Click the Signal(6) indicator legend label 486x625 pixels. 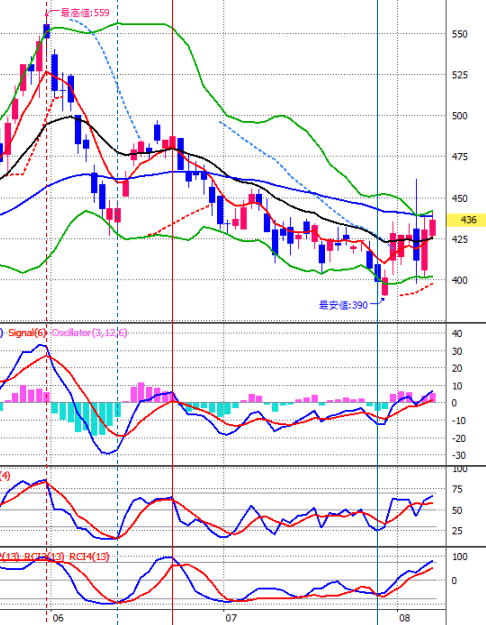pyautogui.click(x=28, y=332)
